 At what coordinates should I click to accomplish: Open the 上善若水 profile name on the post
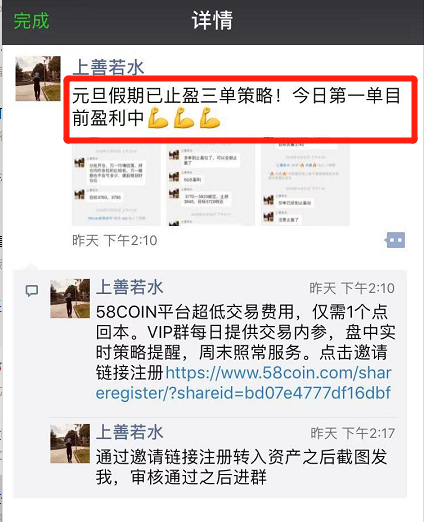[x=108, y=67]
